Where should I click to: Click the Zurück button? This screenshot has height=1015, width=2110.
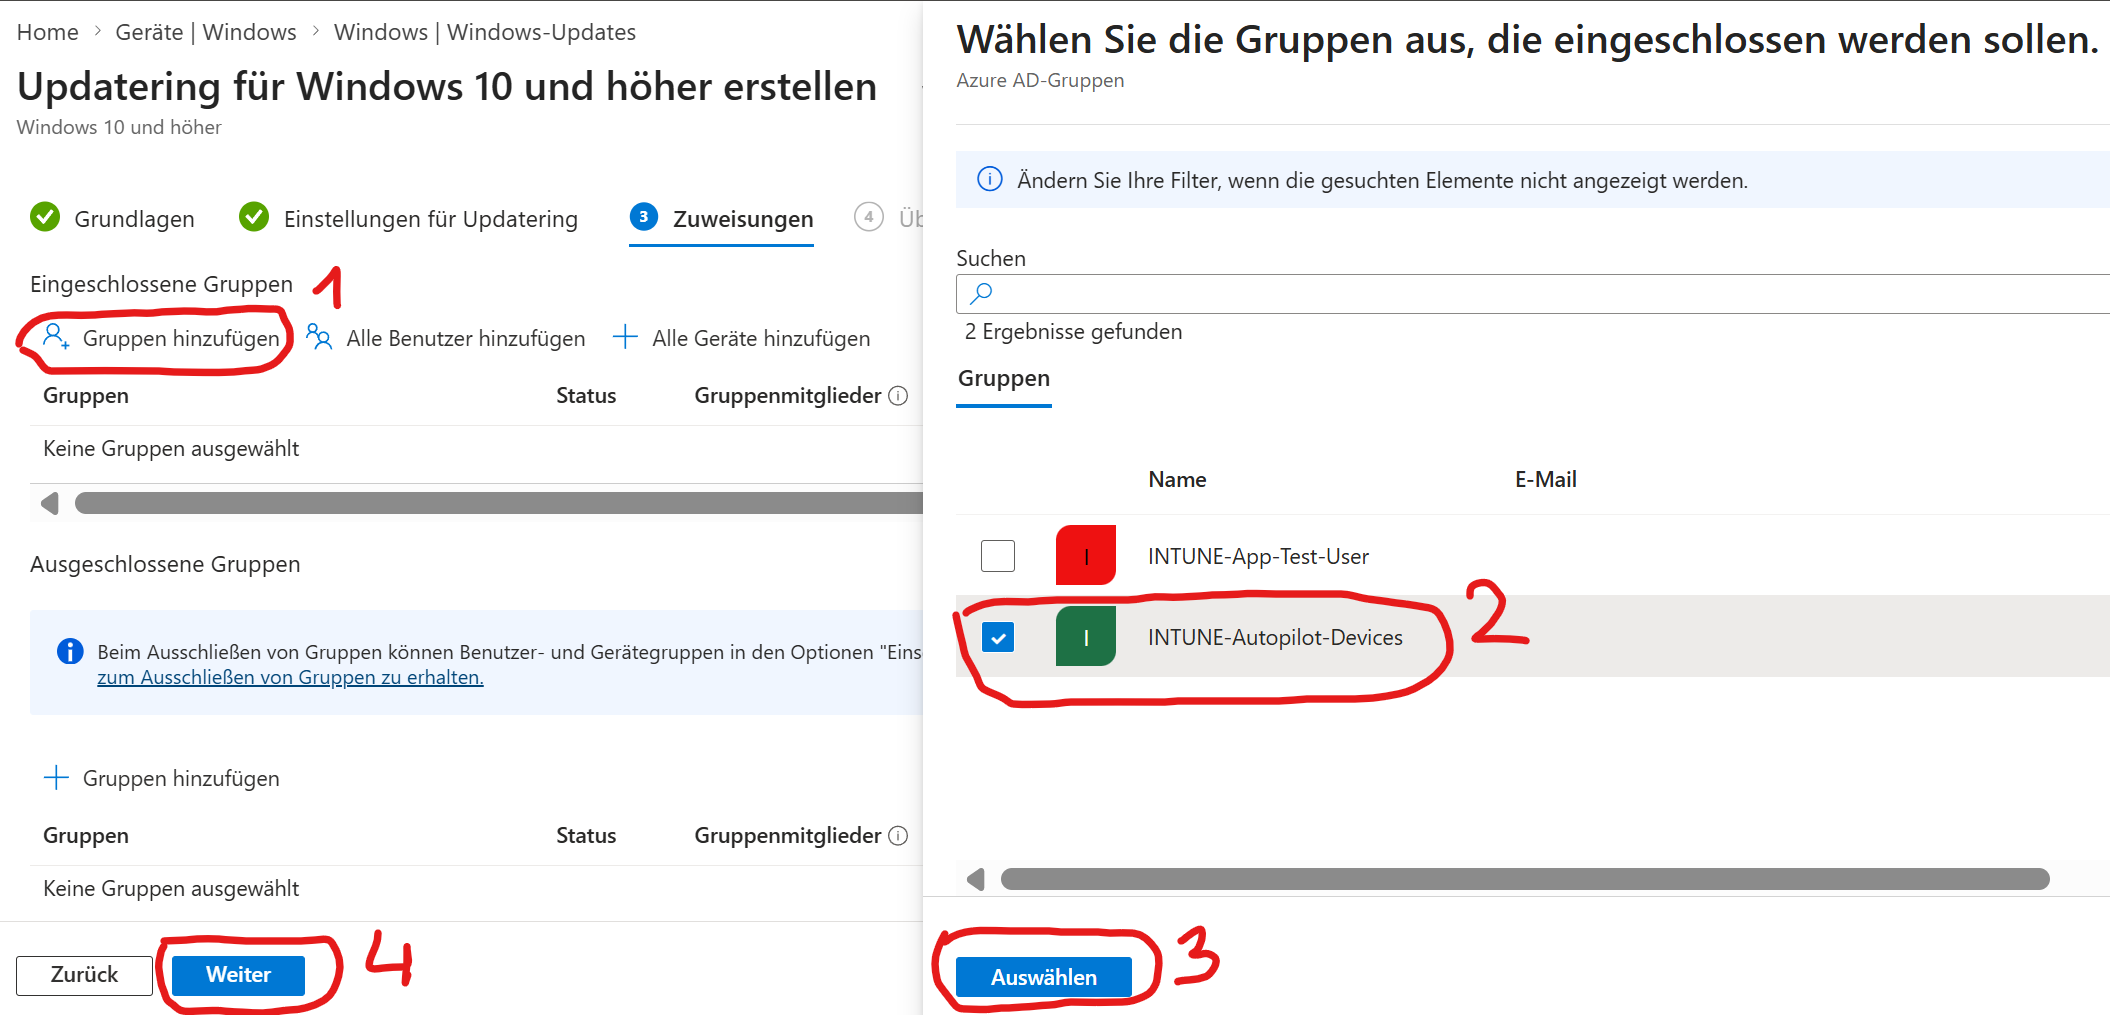(84, 975)
